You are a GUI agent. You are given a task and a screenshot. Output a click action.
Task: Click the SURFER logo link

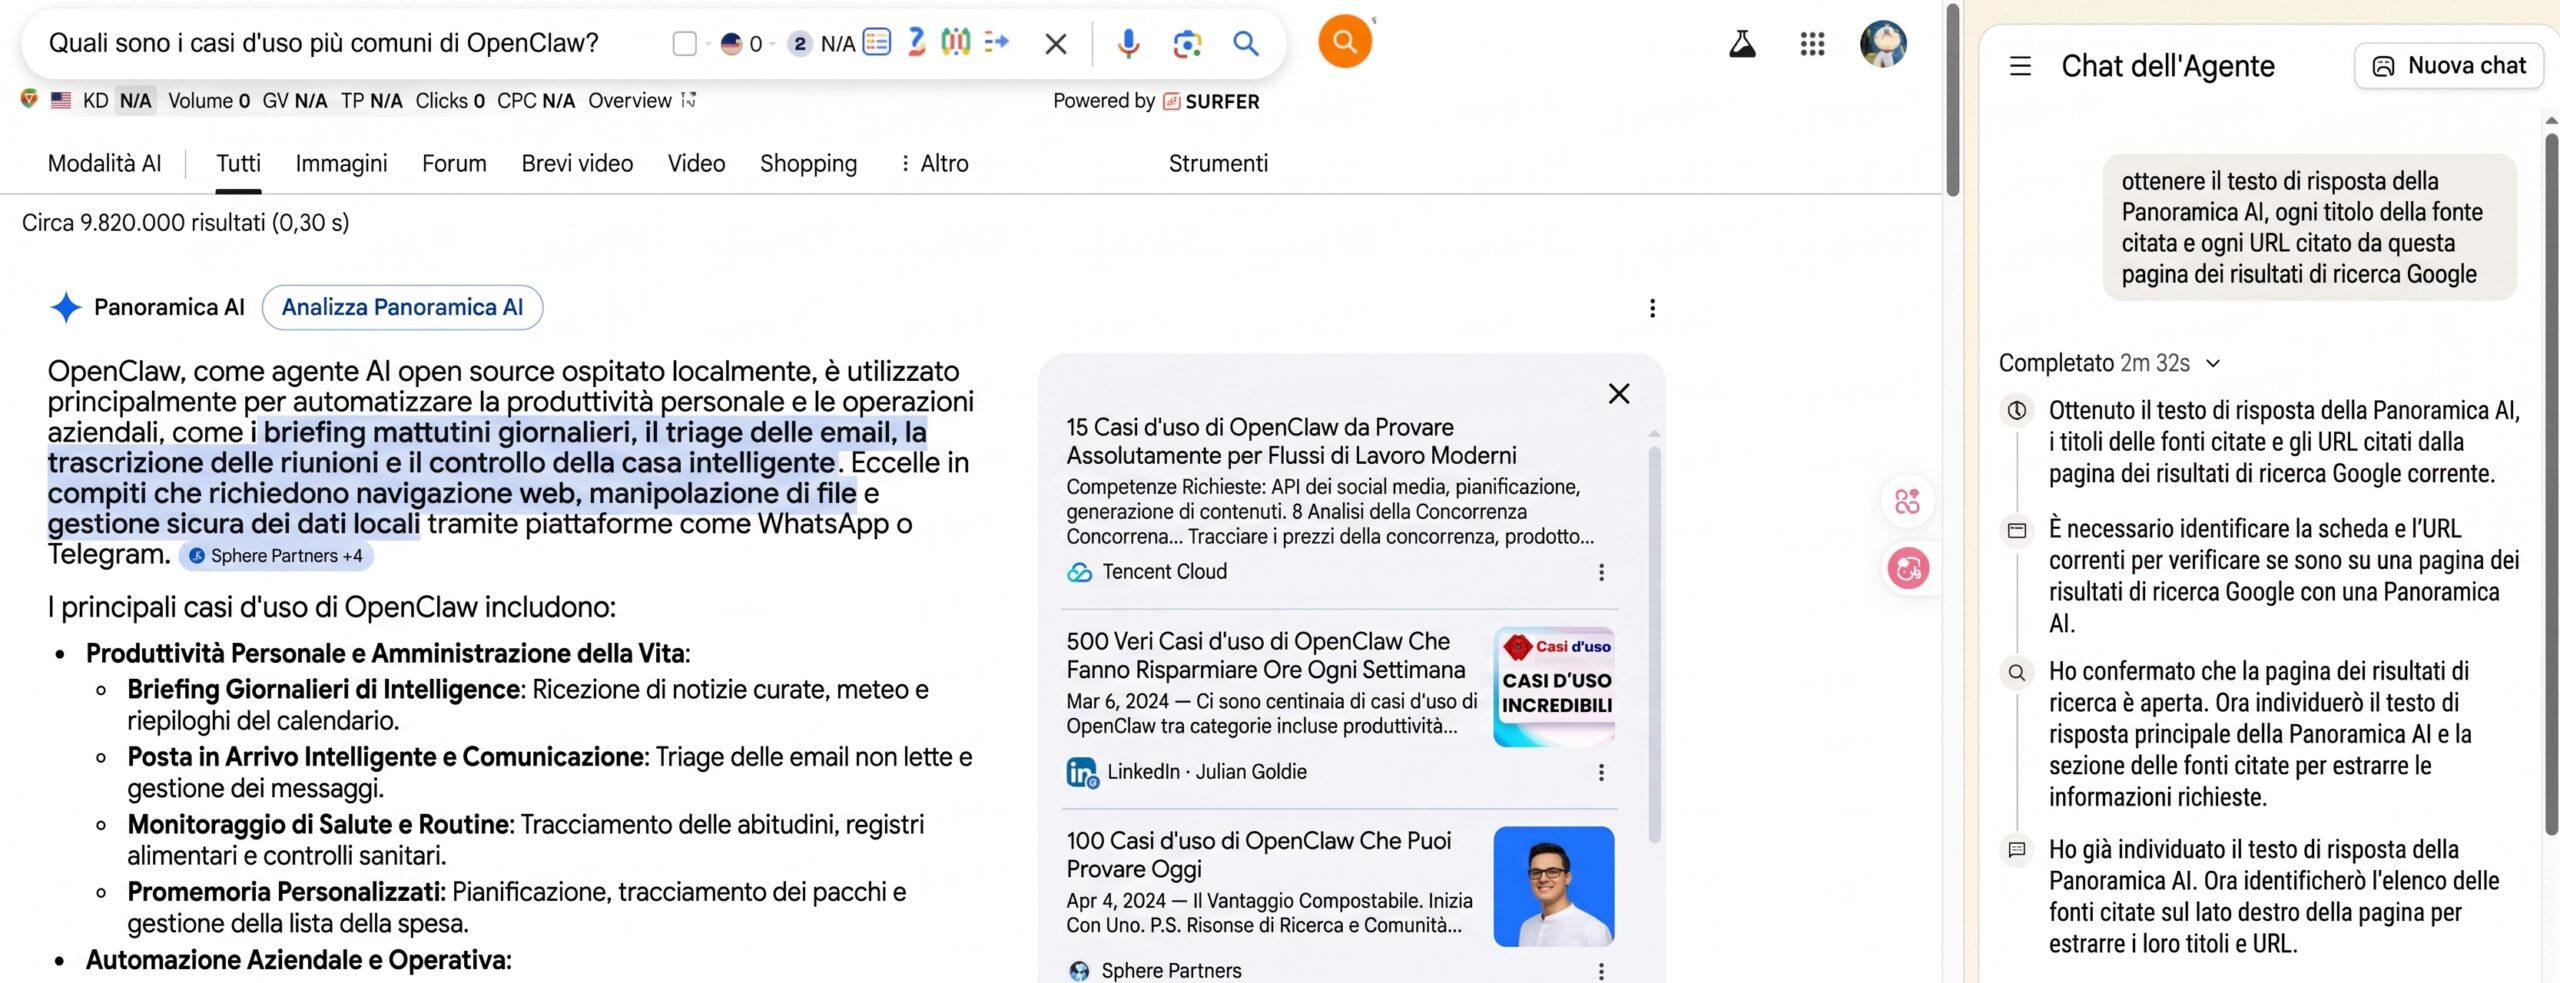pos(1211,101)
